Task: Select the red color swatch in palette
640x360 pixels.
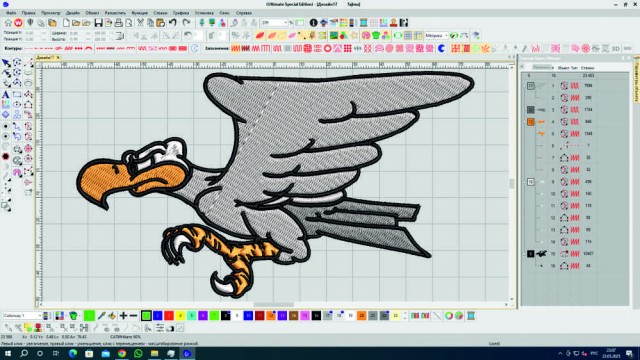Action: pos(169,316)
